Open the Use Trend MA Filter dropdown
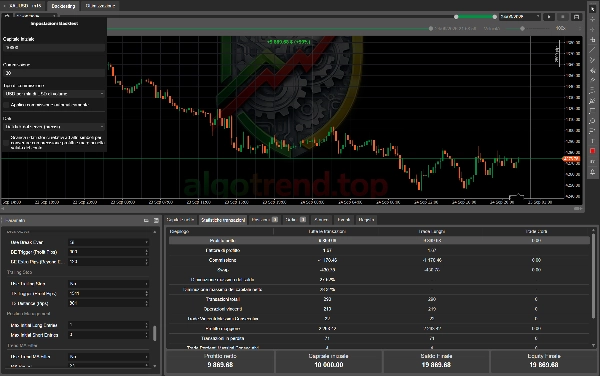 108,356
